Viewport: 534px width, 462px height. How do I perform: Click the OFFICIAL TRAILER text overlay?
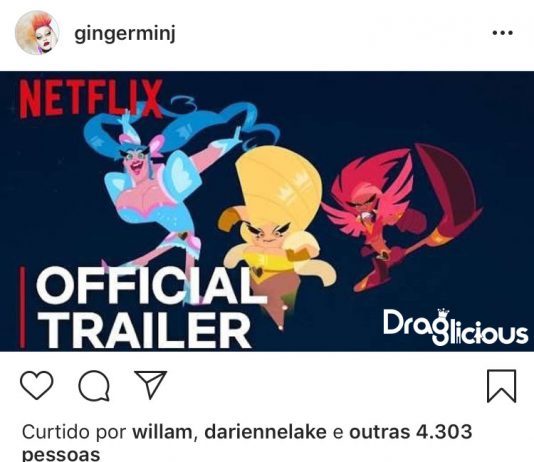(x=148, y=306)
